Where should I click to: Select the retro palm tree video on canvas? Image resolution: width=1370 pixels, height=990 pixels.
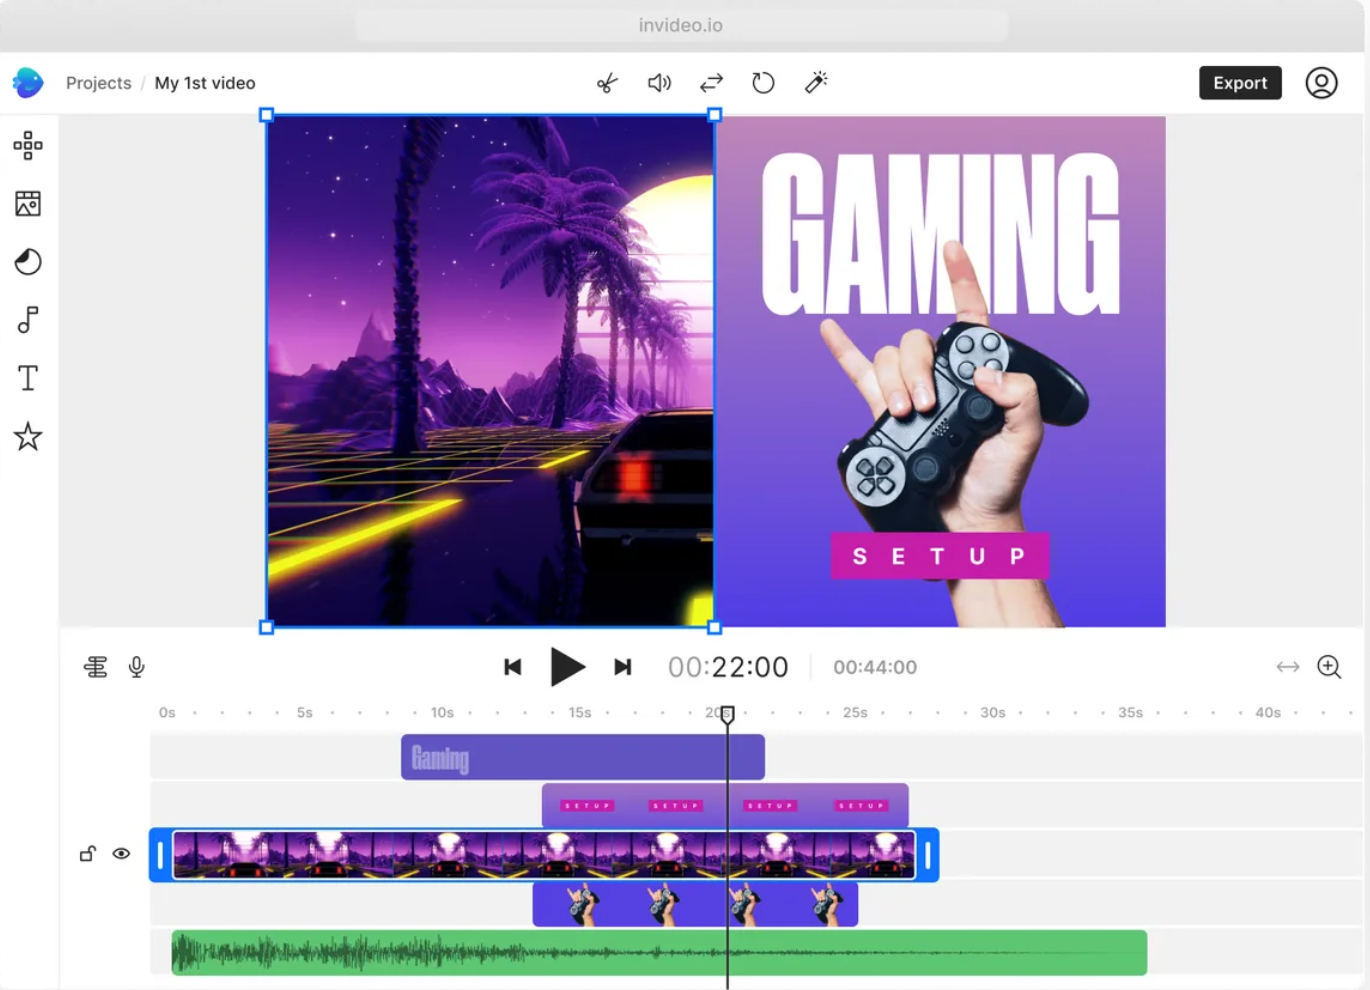coord(490,371)
